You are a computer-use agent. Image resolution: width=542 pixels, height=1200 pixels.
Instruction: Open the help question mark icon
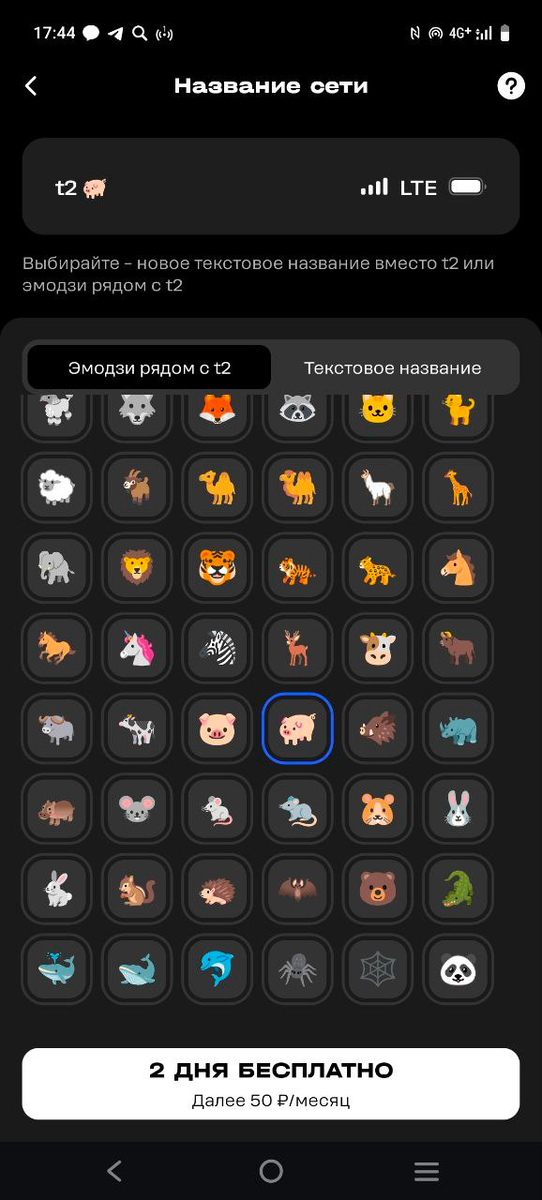511,86
